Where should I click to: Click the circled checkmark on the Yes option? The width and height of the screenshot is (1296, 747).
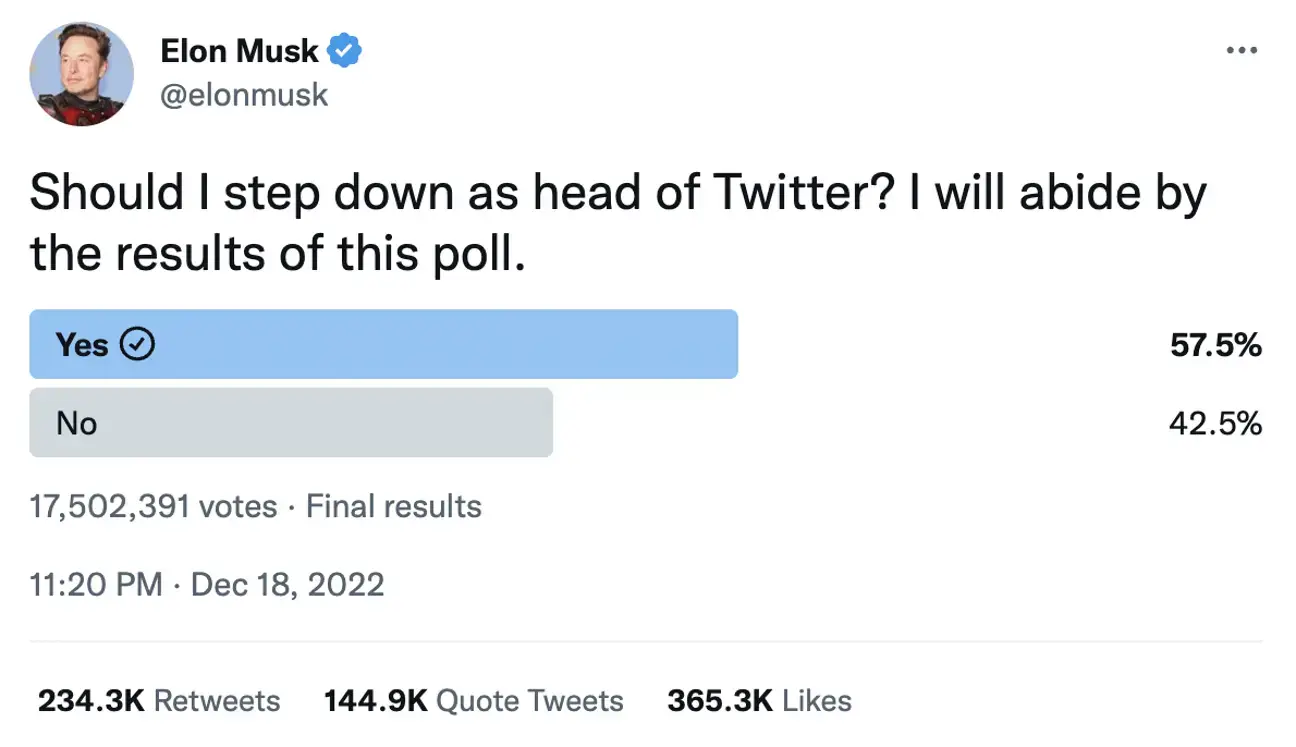click(139, 344)
